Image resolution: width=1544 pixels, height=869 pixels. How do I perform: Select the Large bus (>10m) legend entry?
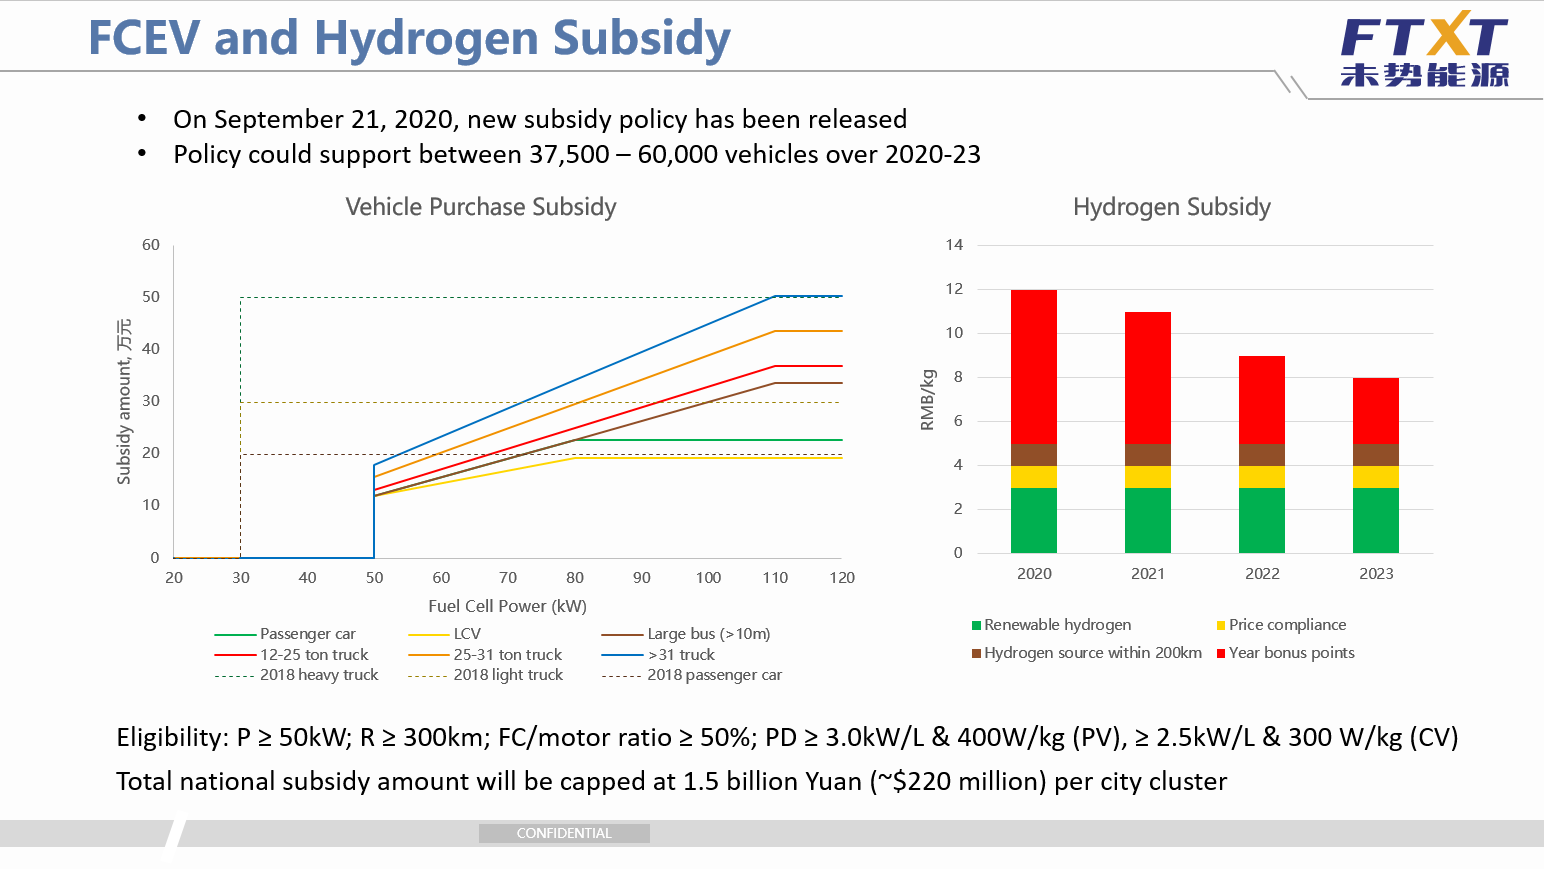(x=686, y=634)
